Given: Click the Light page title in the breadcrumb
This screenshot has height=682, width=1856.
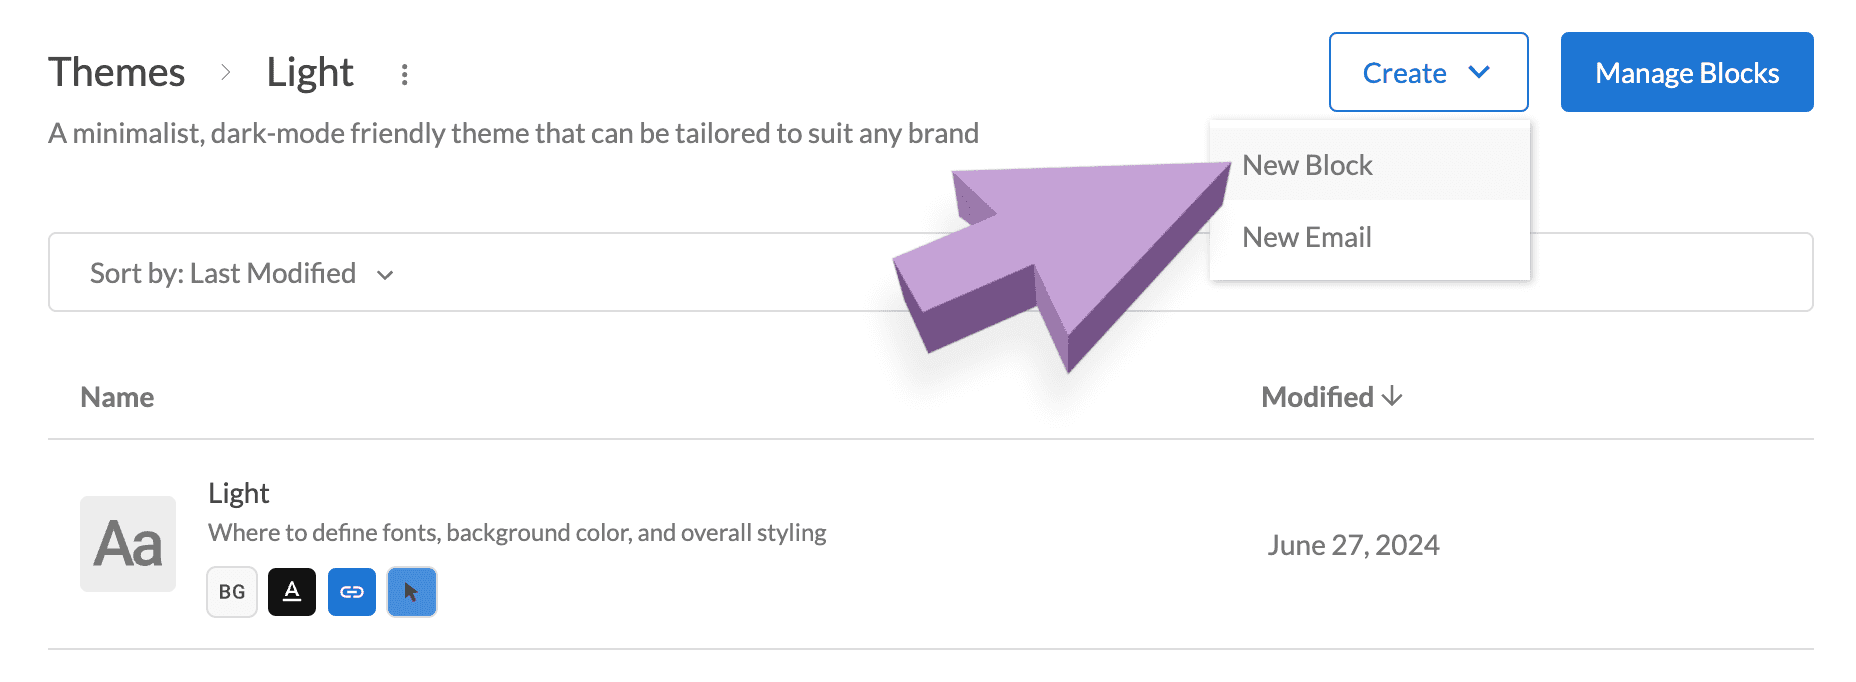Looking at the screenshot, I should pyautogui.click(x=310, y=73).
